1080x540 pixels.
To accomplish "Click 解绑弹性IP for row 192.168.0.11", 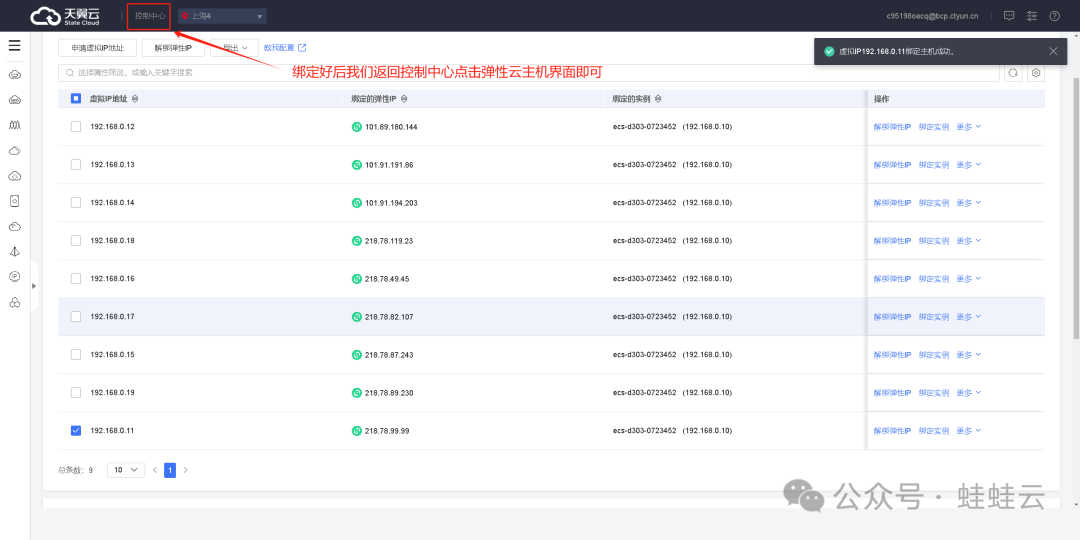I will [893, 430].
